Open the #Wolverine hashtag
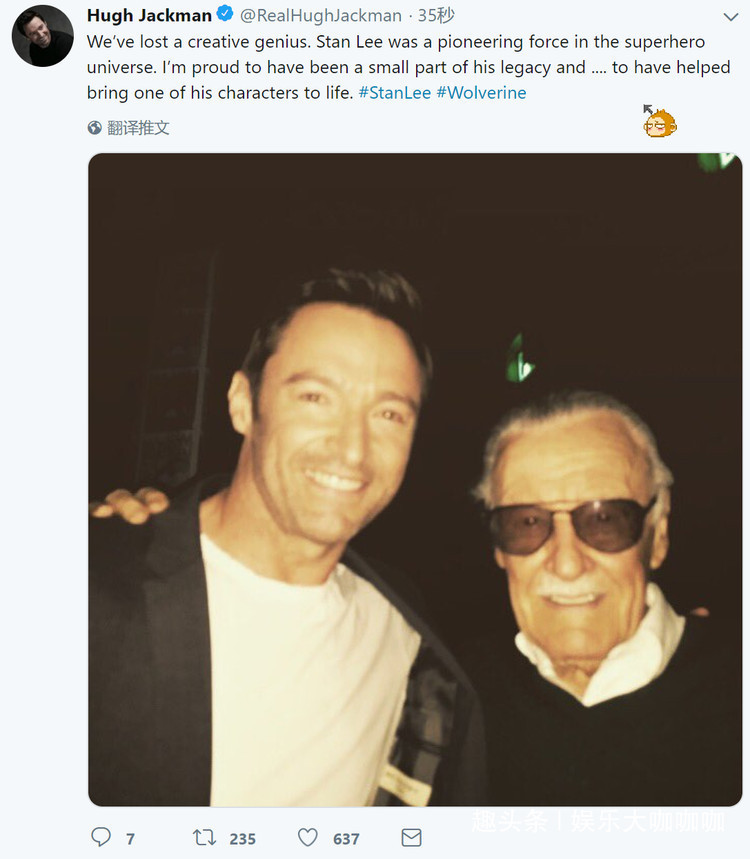750x859 pixels. point(481,93)
